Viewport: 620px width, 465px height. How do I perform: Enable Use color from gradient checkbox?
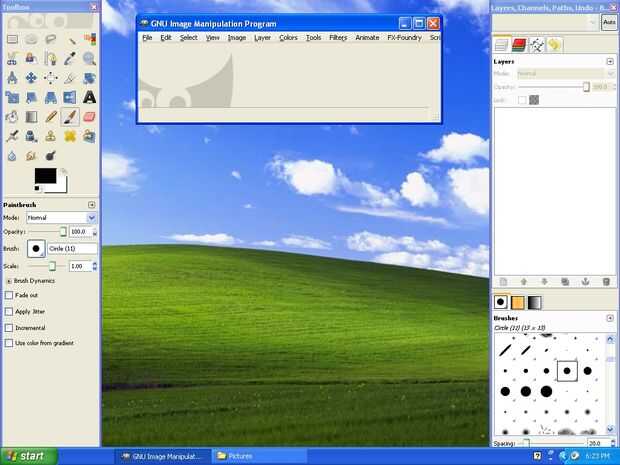coord(9,343)
